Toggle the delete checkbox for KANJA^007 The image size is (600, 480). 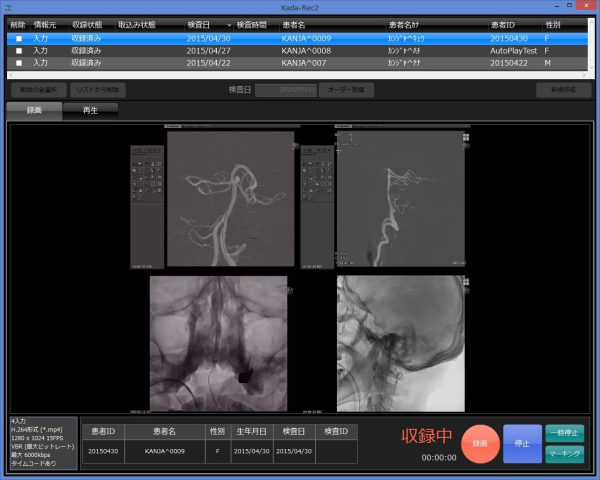point(18,62)
